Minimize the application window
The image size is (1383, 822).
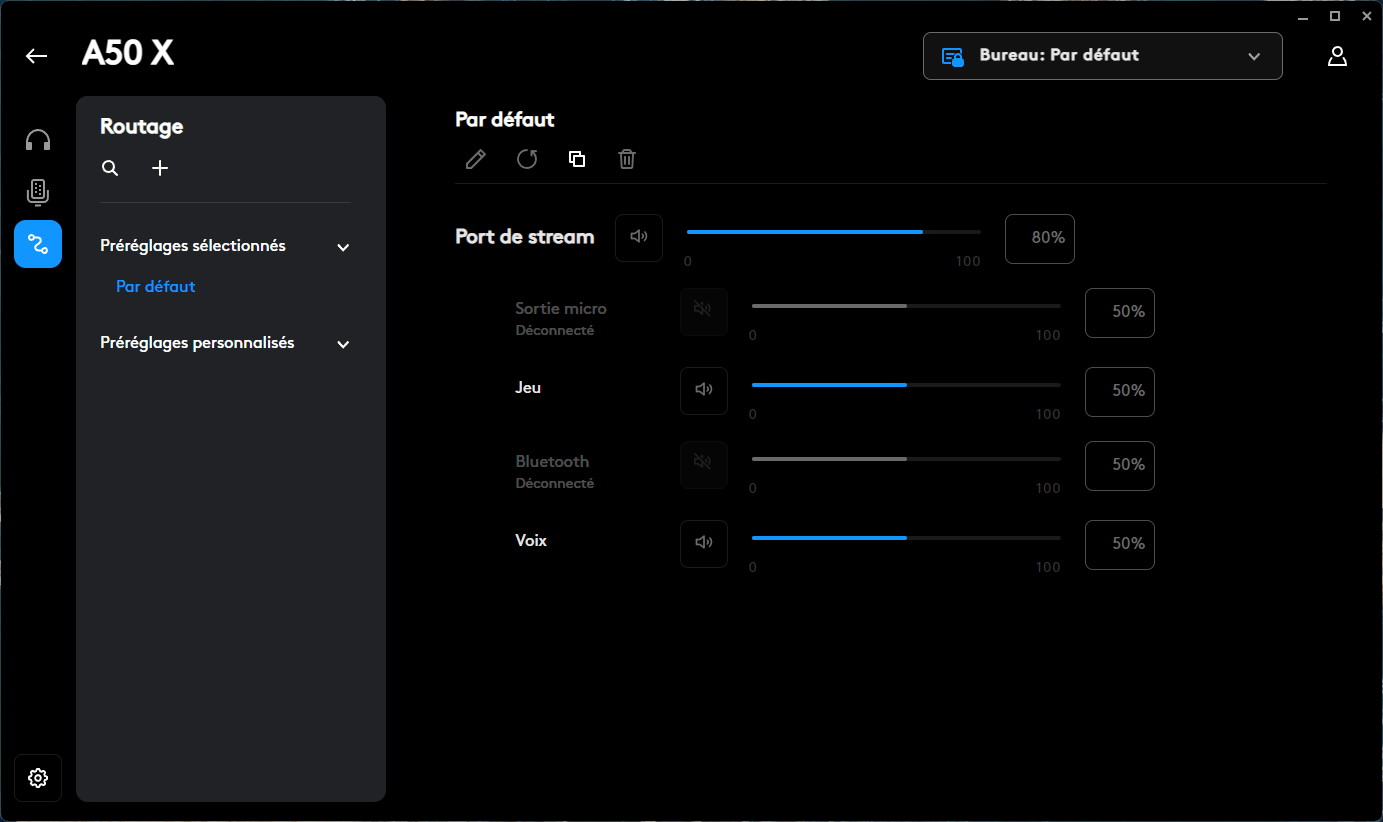click(1303, 16)
